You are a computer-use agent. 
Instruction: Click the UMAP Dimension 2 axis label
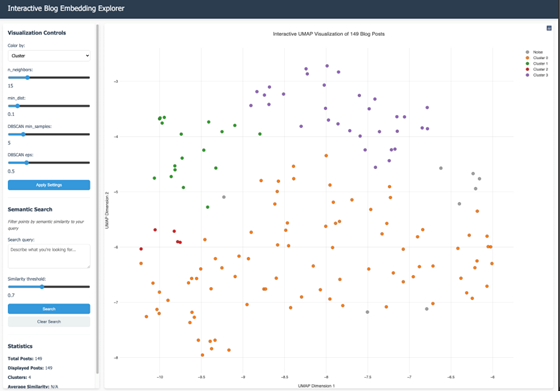[x=107, y=210]
